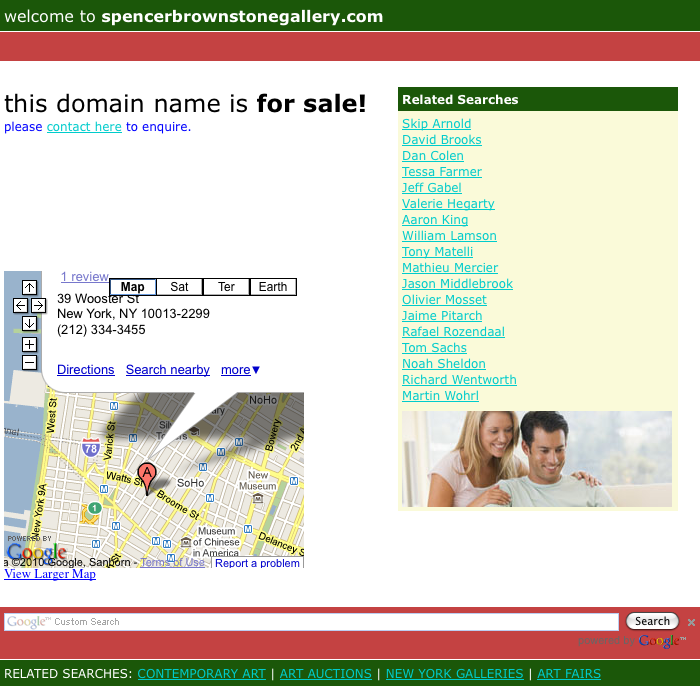This screenshot has height=686, width=700.
Task: Pan the map right with the arrow icon
Action: (38, 306)
